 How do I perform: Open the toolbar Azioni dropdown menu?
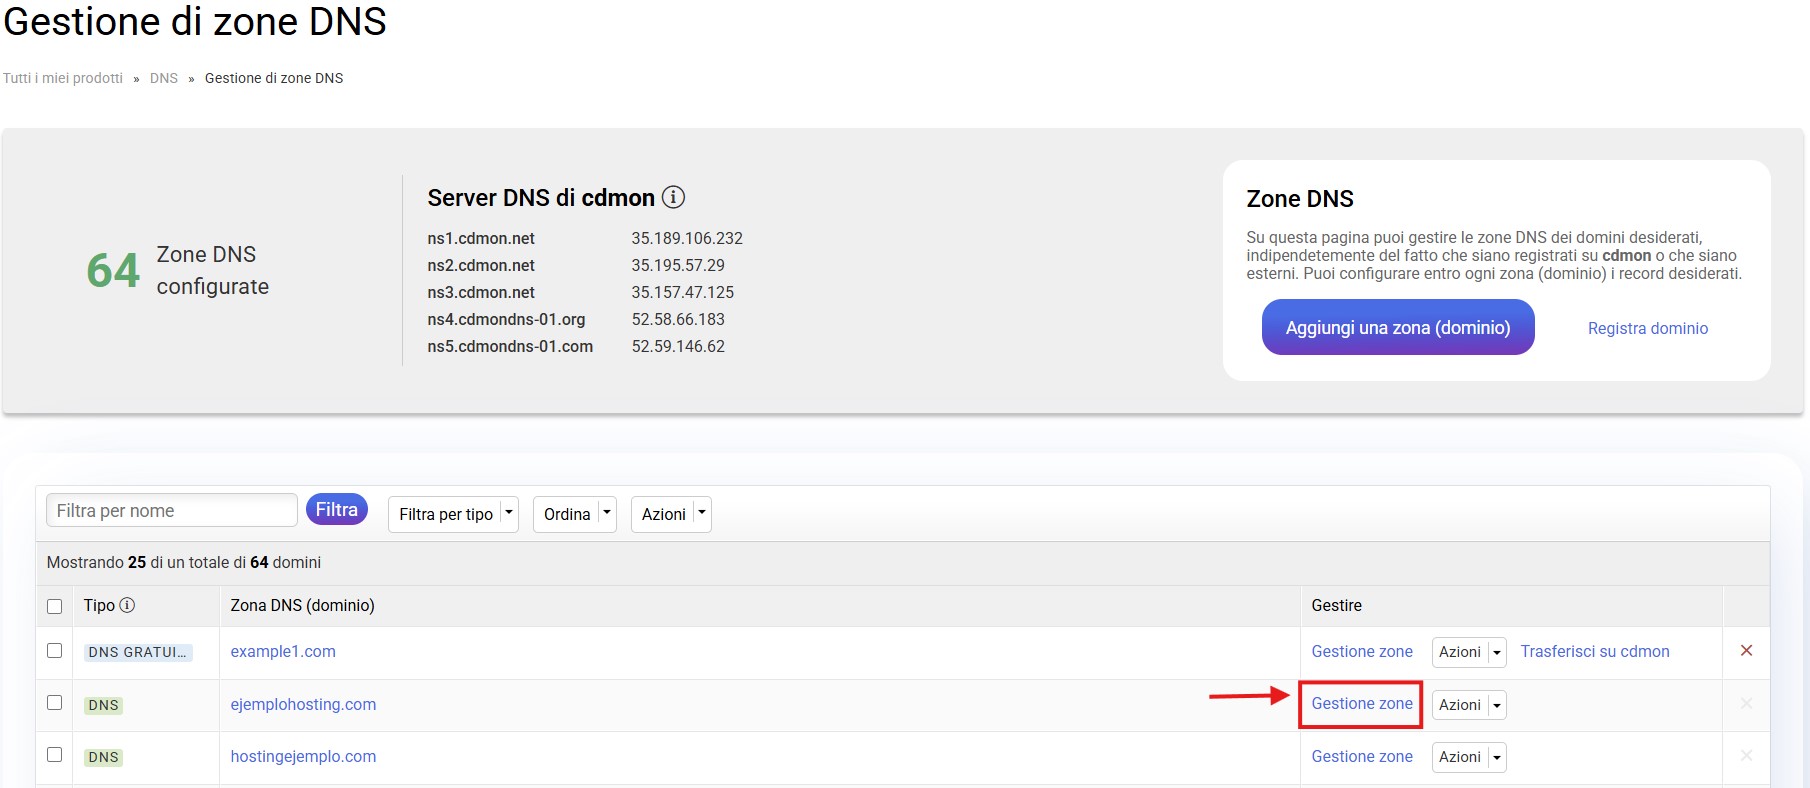(x=671, y=514)
